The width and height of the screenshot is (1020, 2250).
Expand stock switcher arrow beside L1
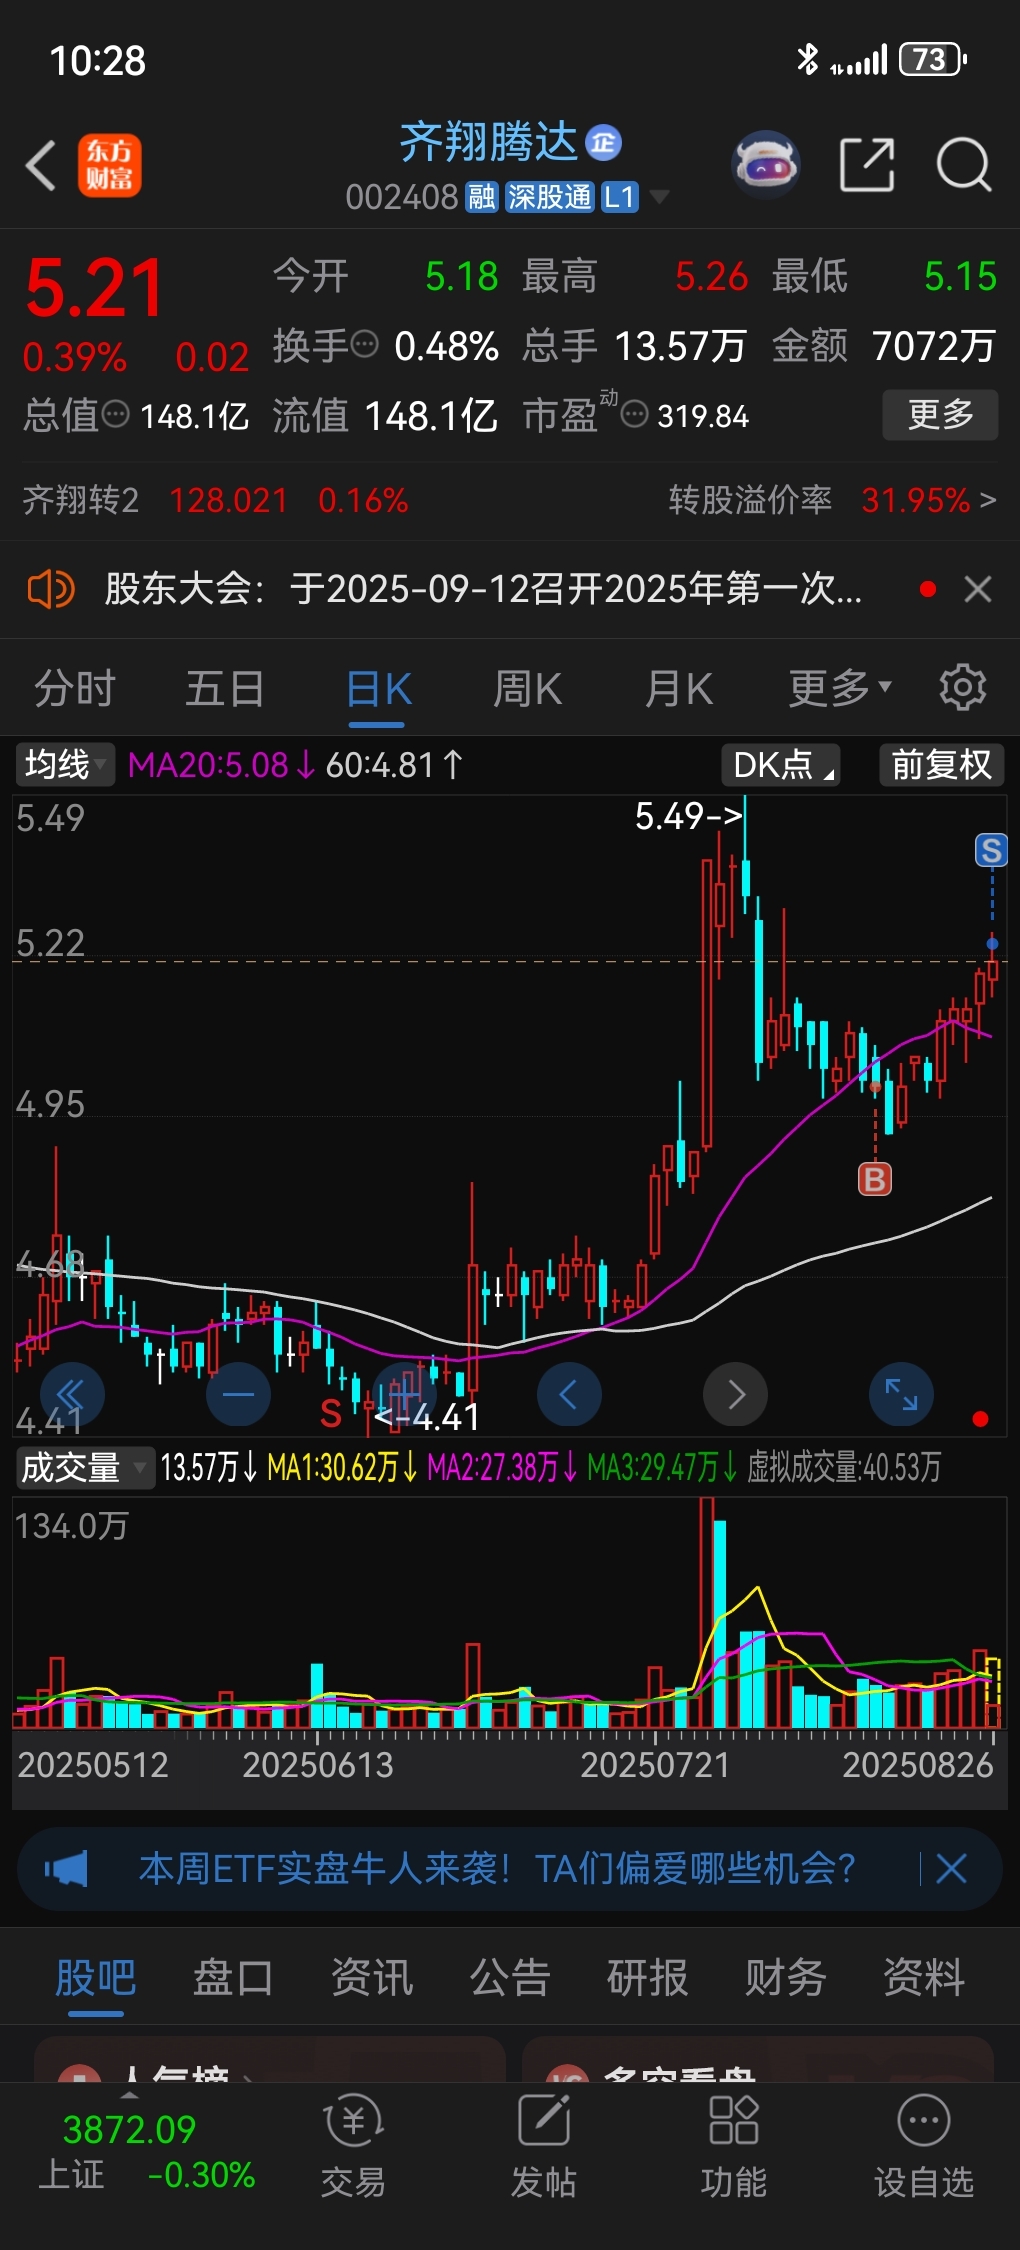point(659,197)
